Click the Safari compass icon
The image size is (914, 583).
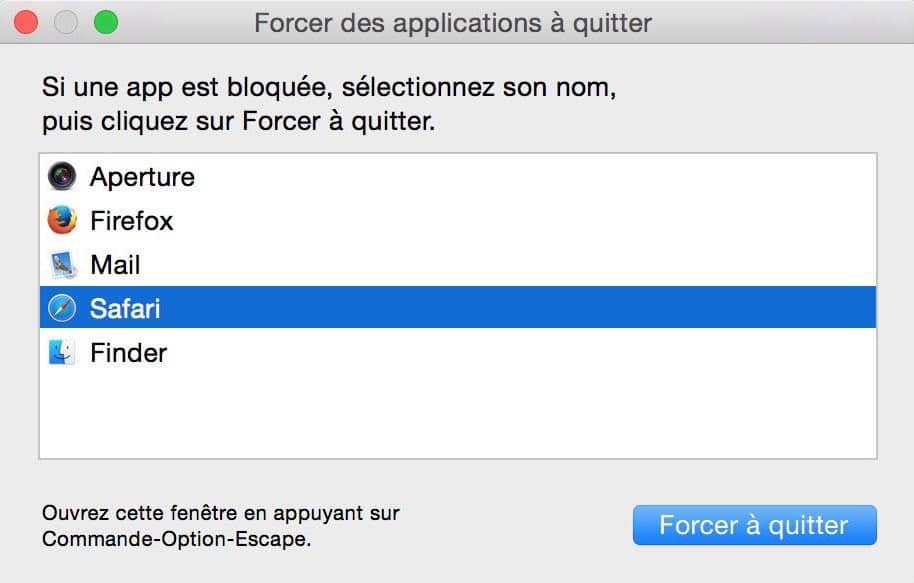point(62,308)
